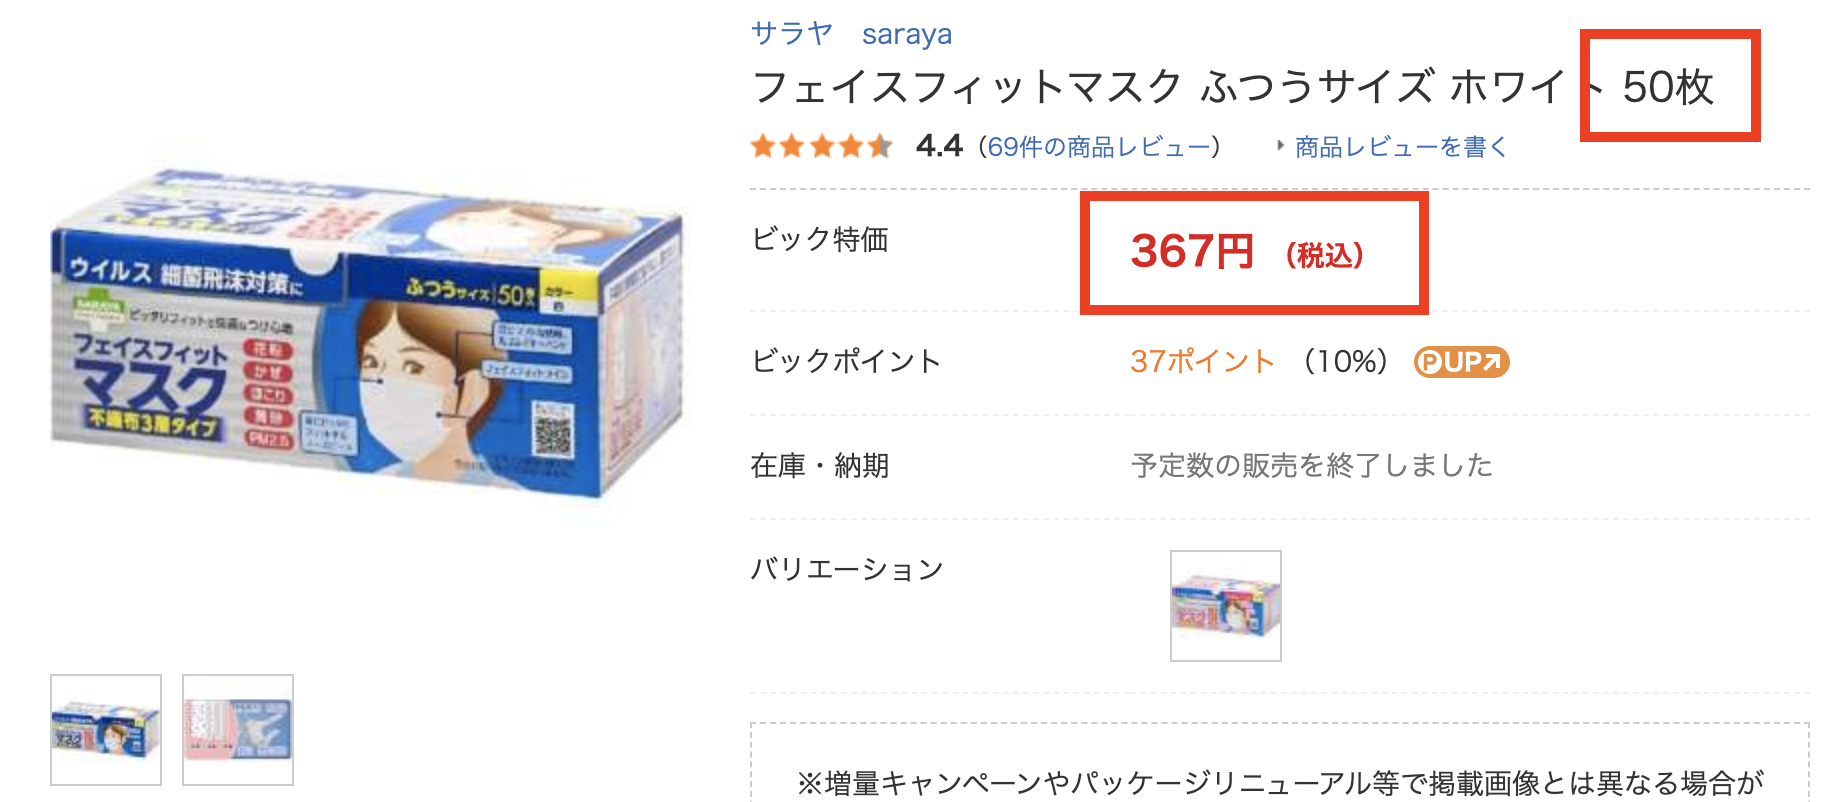Screen dimensions: 1844x802
Task: Click the first gold rating star
Action: coord(764,147)
